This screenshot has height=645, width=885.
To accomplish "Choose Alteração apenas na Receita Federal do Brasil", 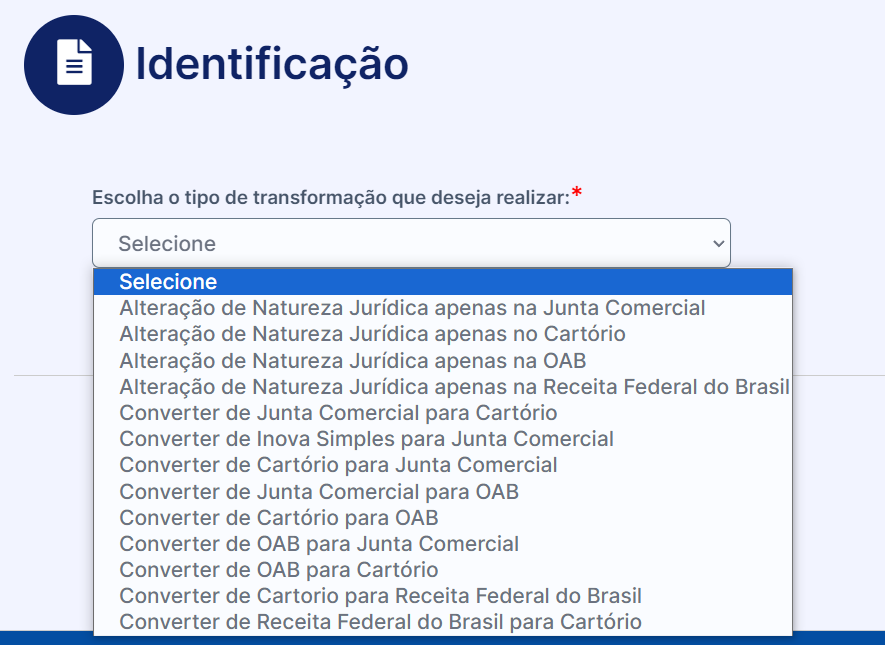I will tap(443, 387).
